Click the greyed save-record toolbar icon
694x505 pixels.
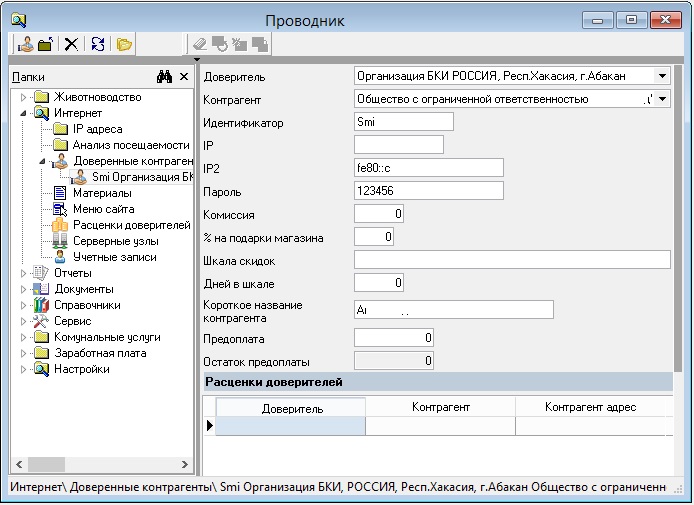point(220,44)
